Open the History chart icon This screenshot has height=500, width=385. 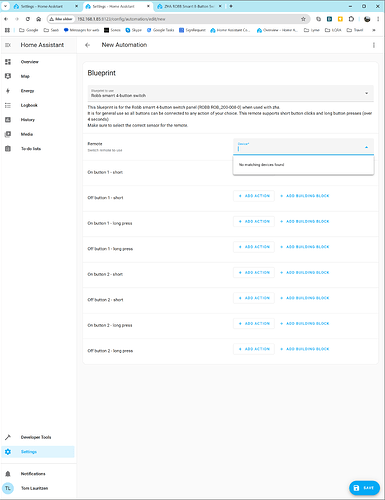(x=8, y=120)
